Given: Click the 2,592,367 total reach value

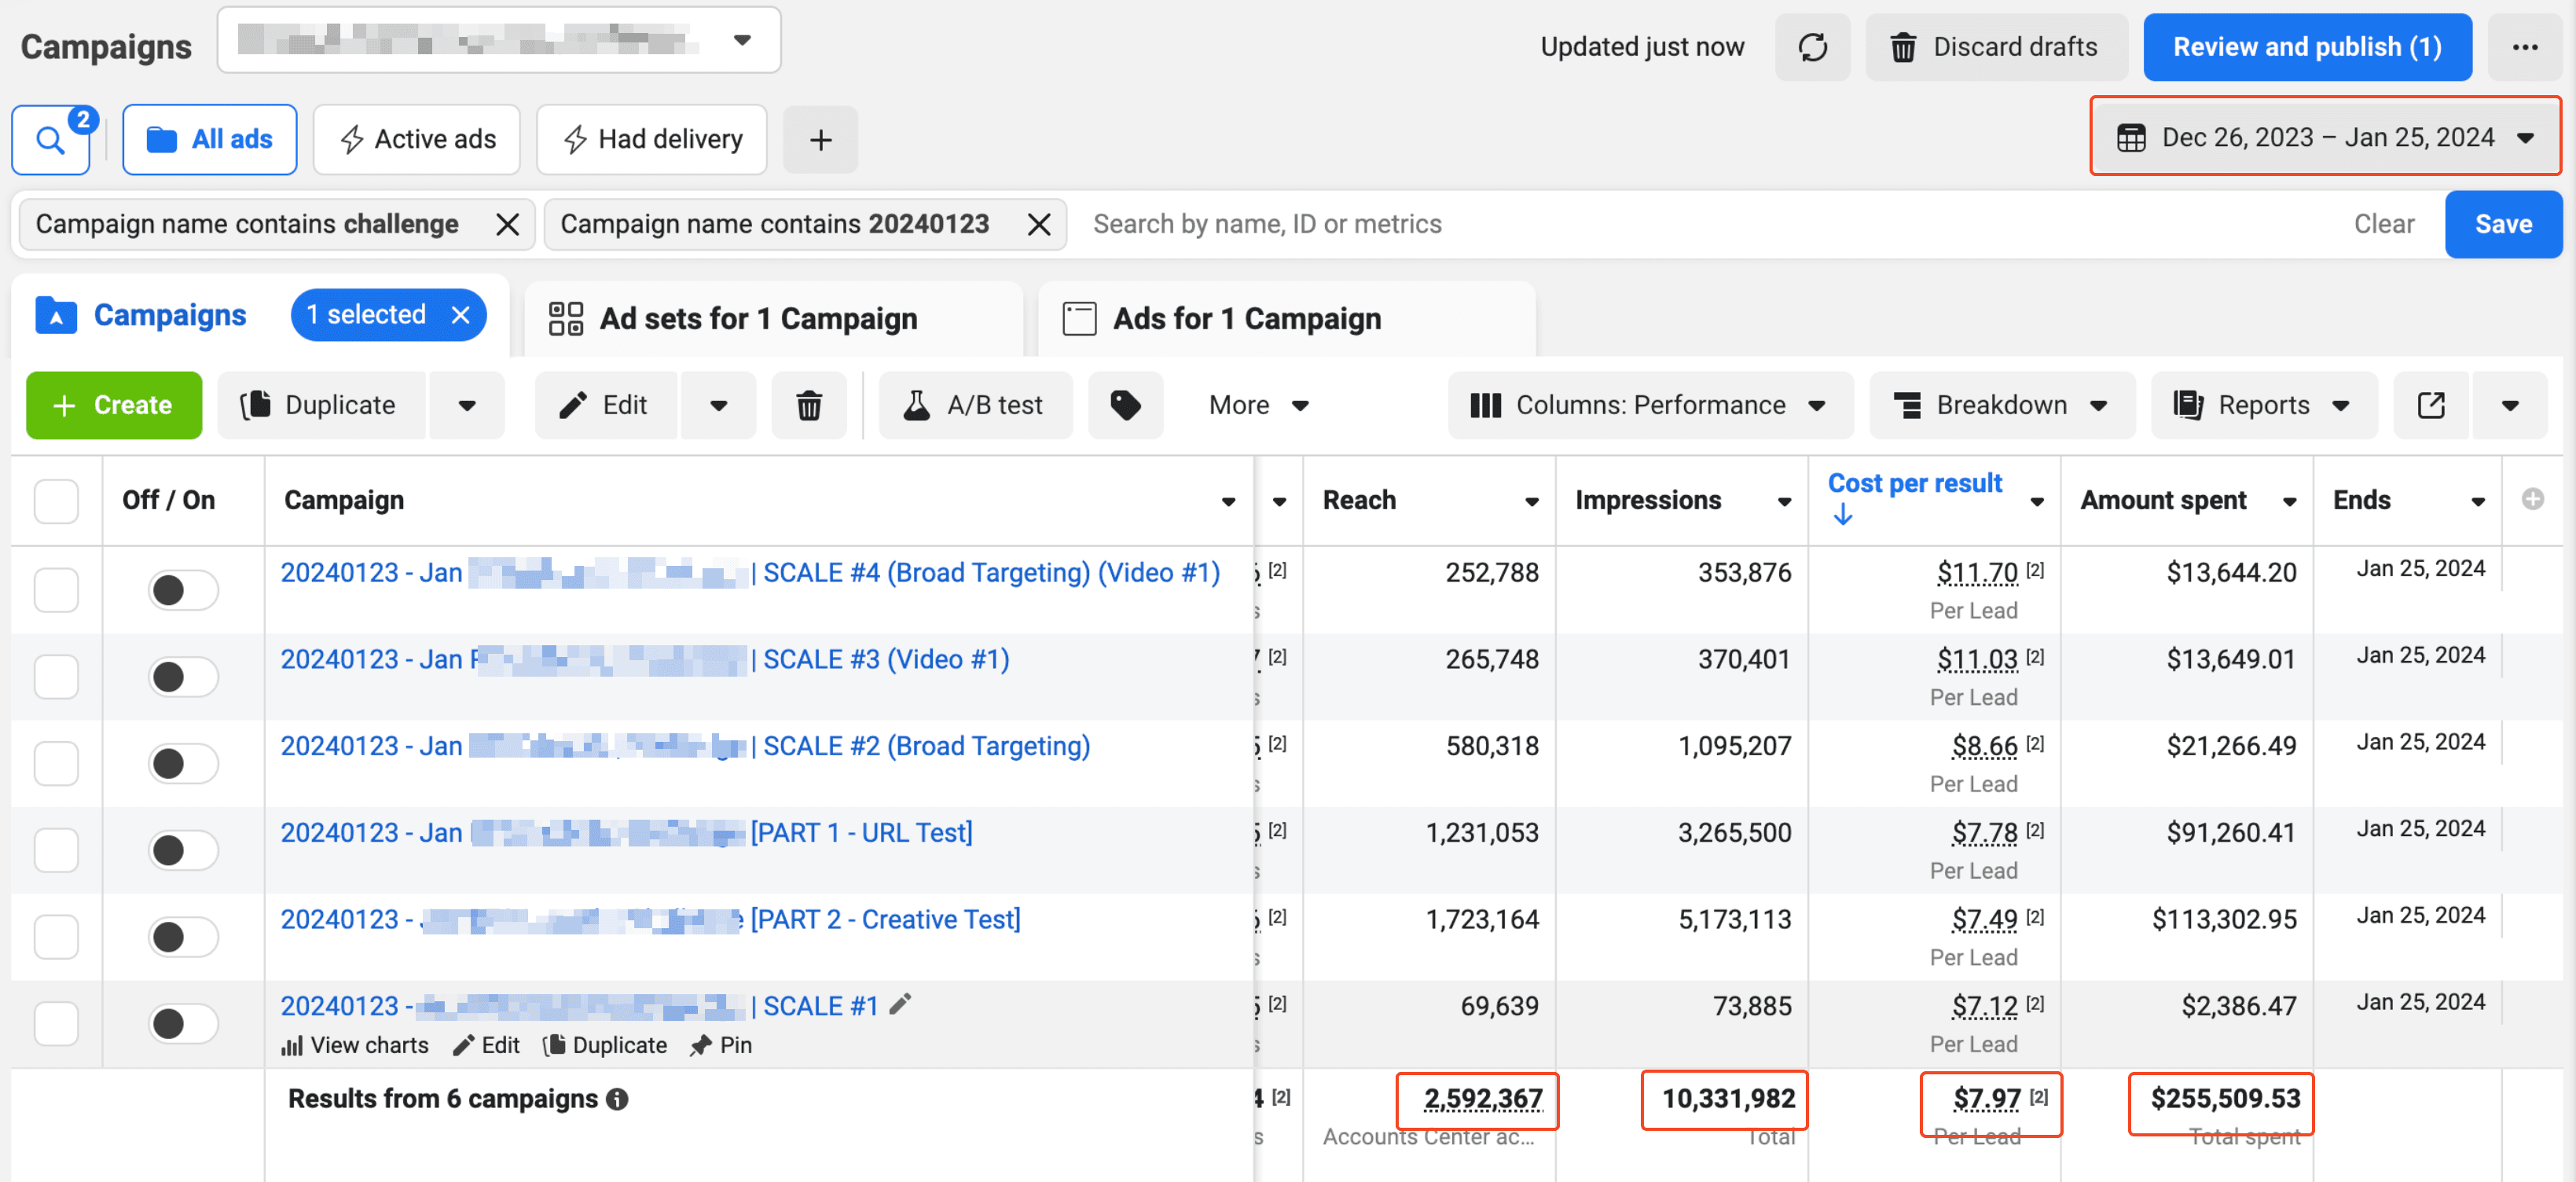Looking at the screenshot, I should coord(1483,1099).
